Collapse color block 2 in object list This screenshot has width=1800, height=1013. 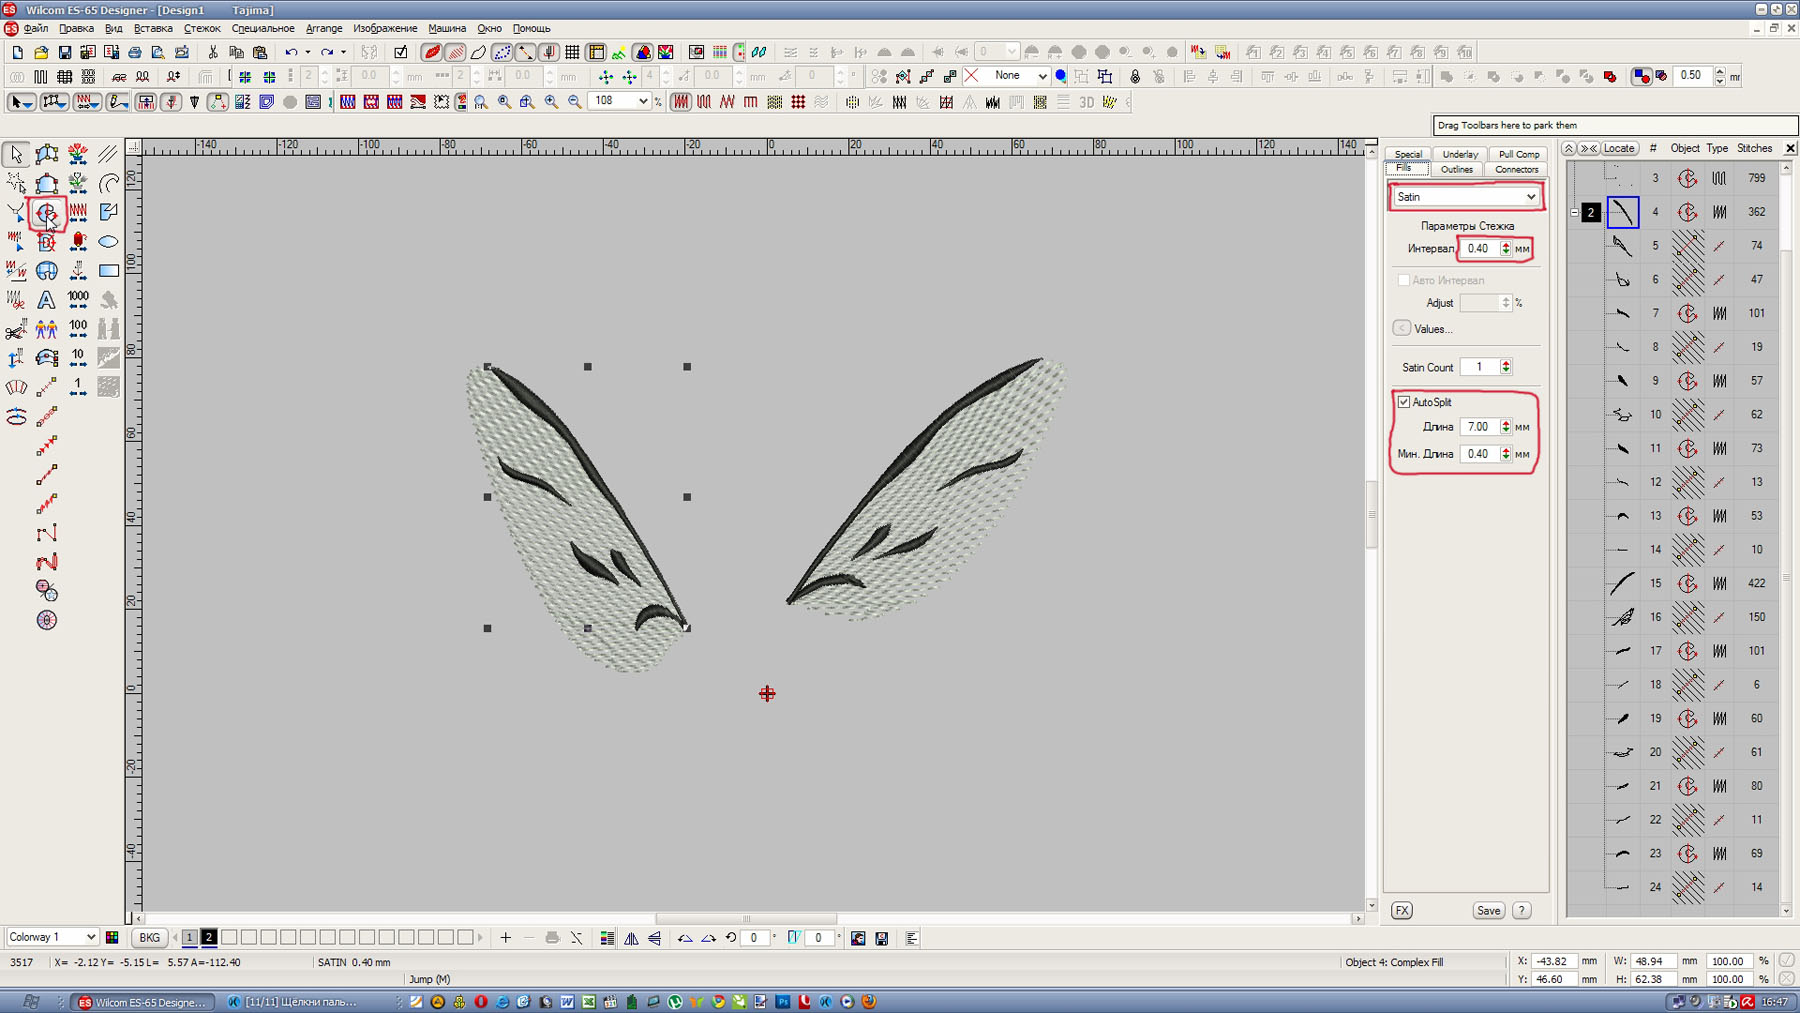pyautogui.click(x=1574, y=212)
